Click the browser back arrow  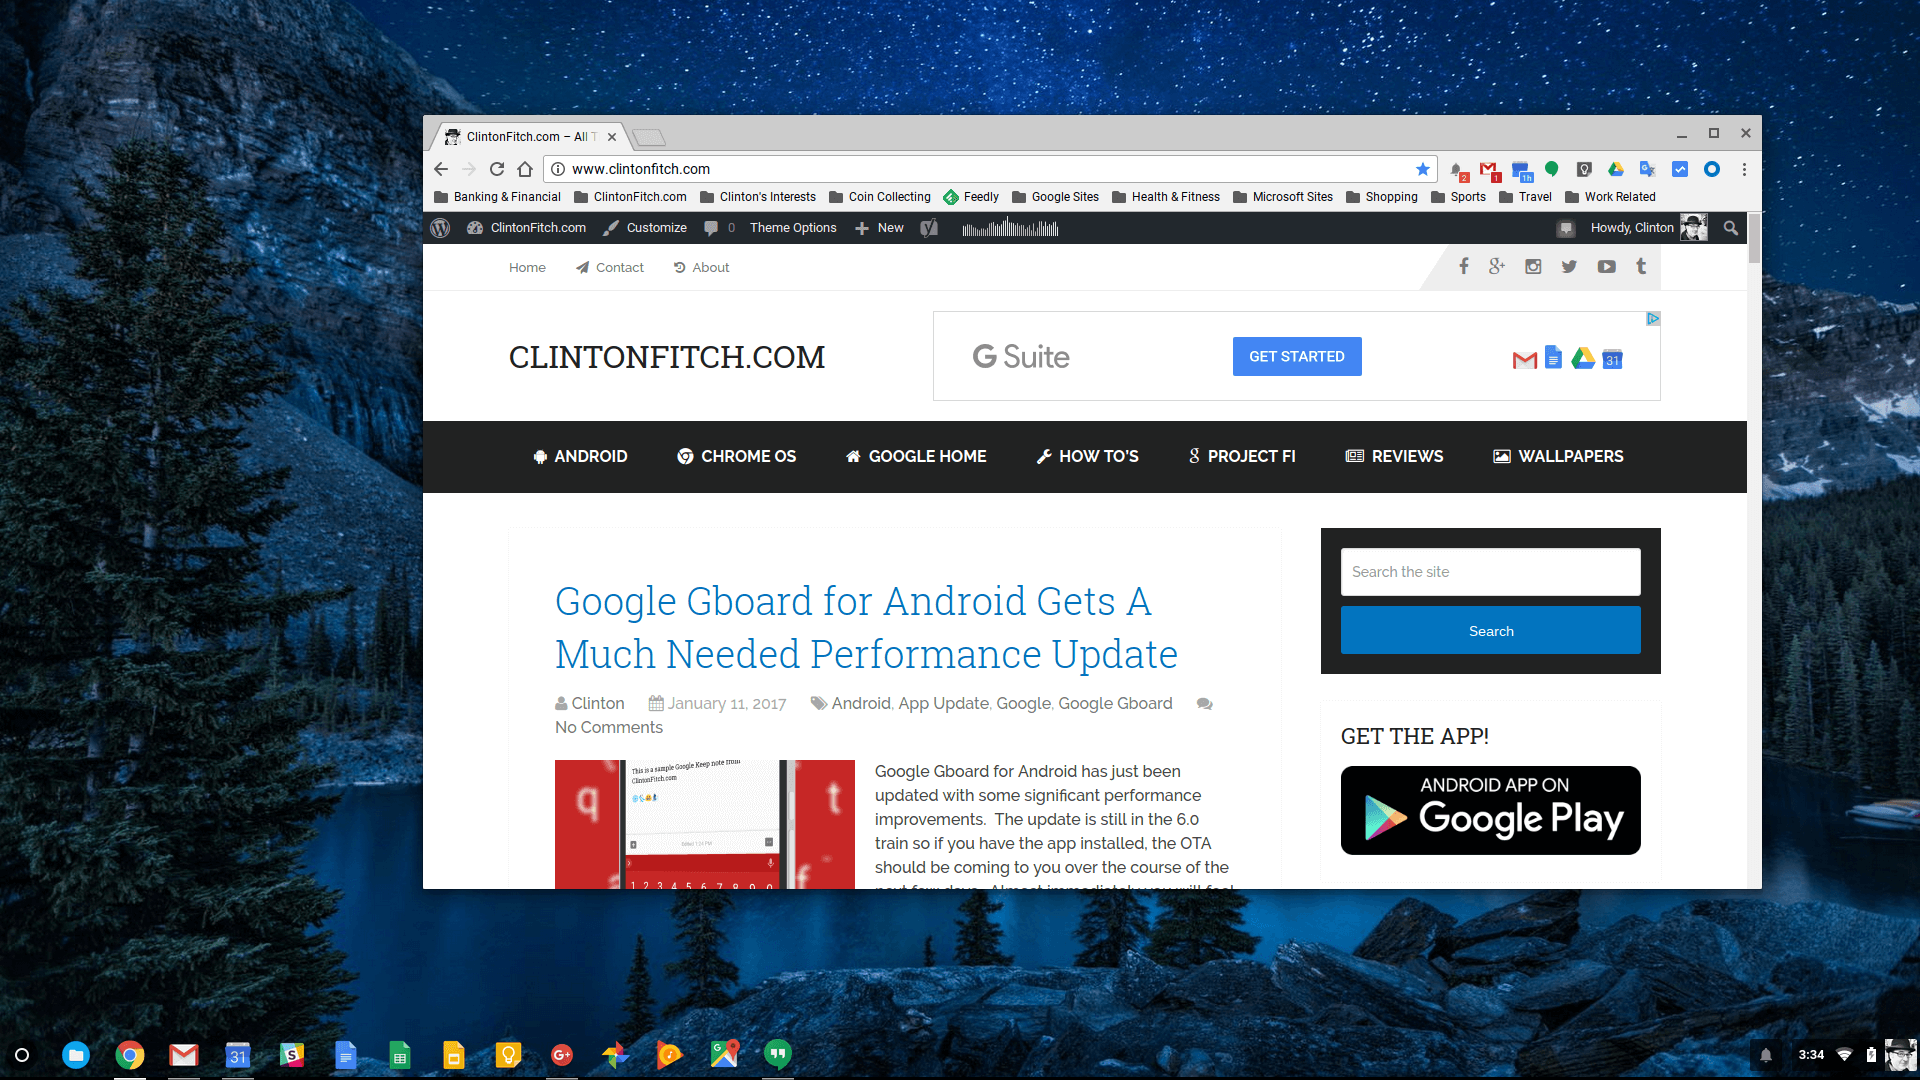441,169
